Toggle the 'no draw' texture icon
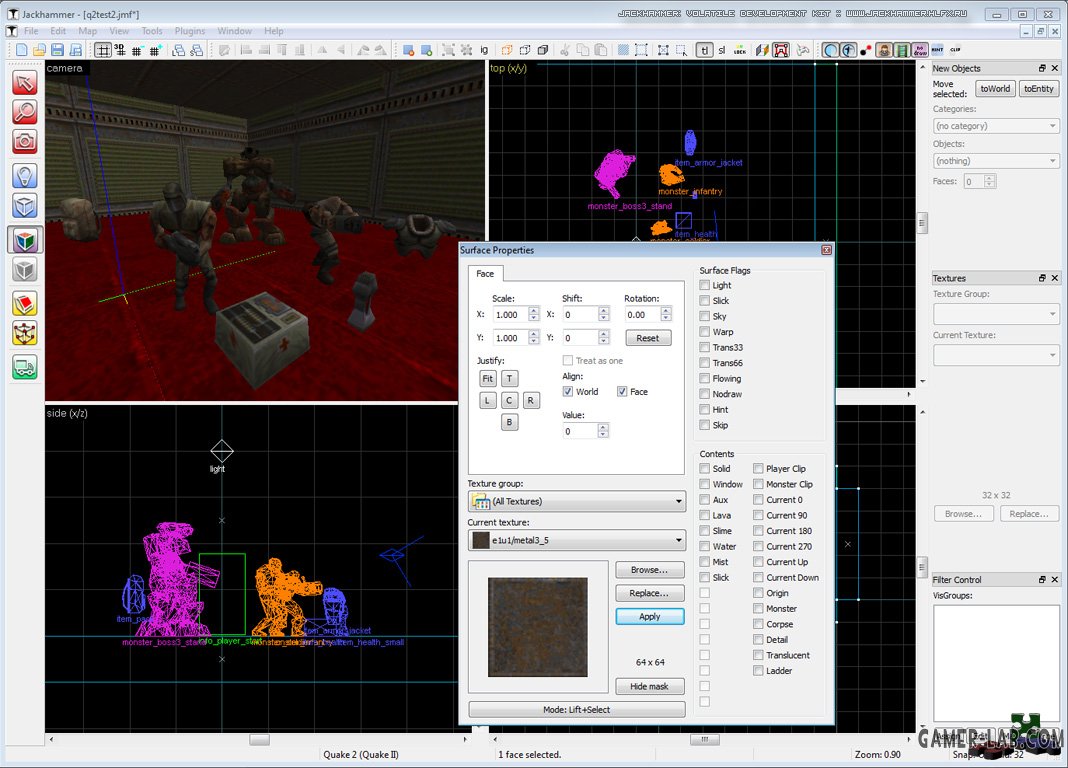This screenshot has width=1068, height=768. [x=920, y=50]
